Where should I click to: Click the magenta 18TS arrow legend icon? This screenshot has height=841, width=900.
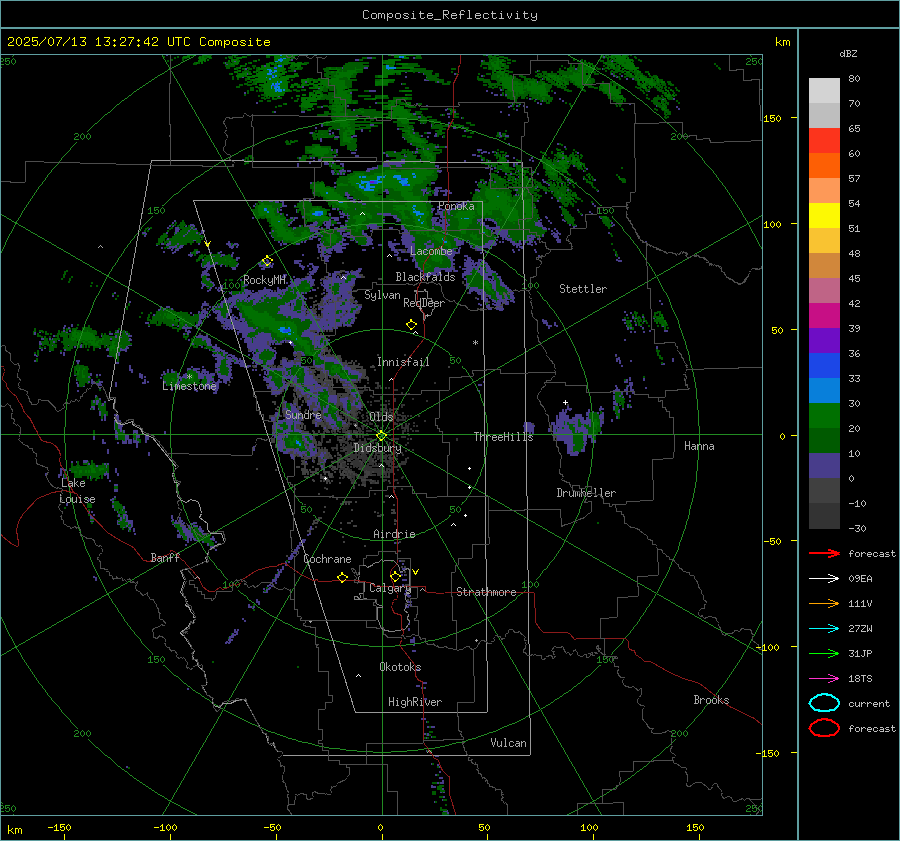pos(824,679)
